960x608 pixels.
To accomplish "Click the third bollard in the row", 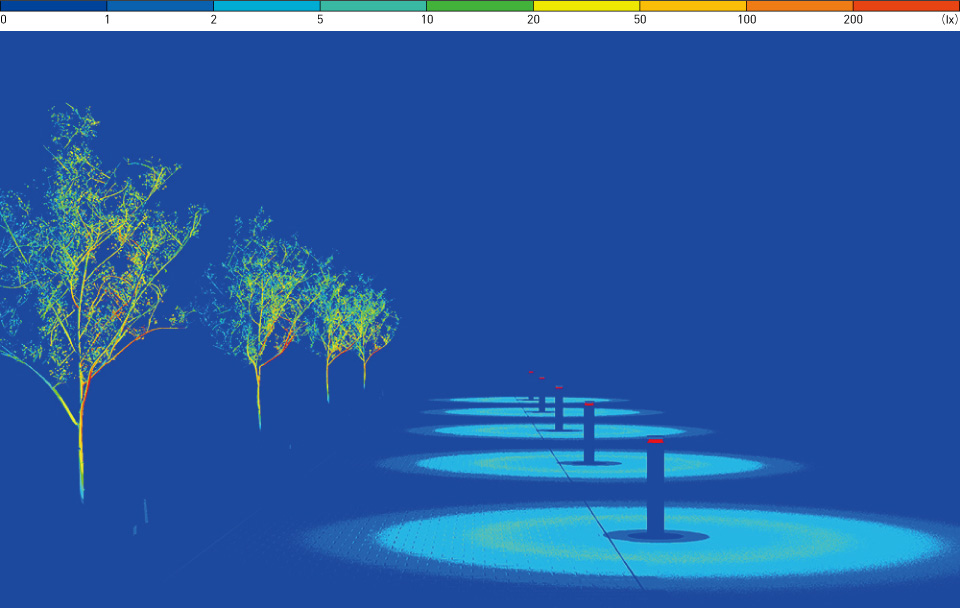I will click(x=559, y=410).
